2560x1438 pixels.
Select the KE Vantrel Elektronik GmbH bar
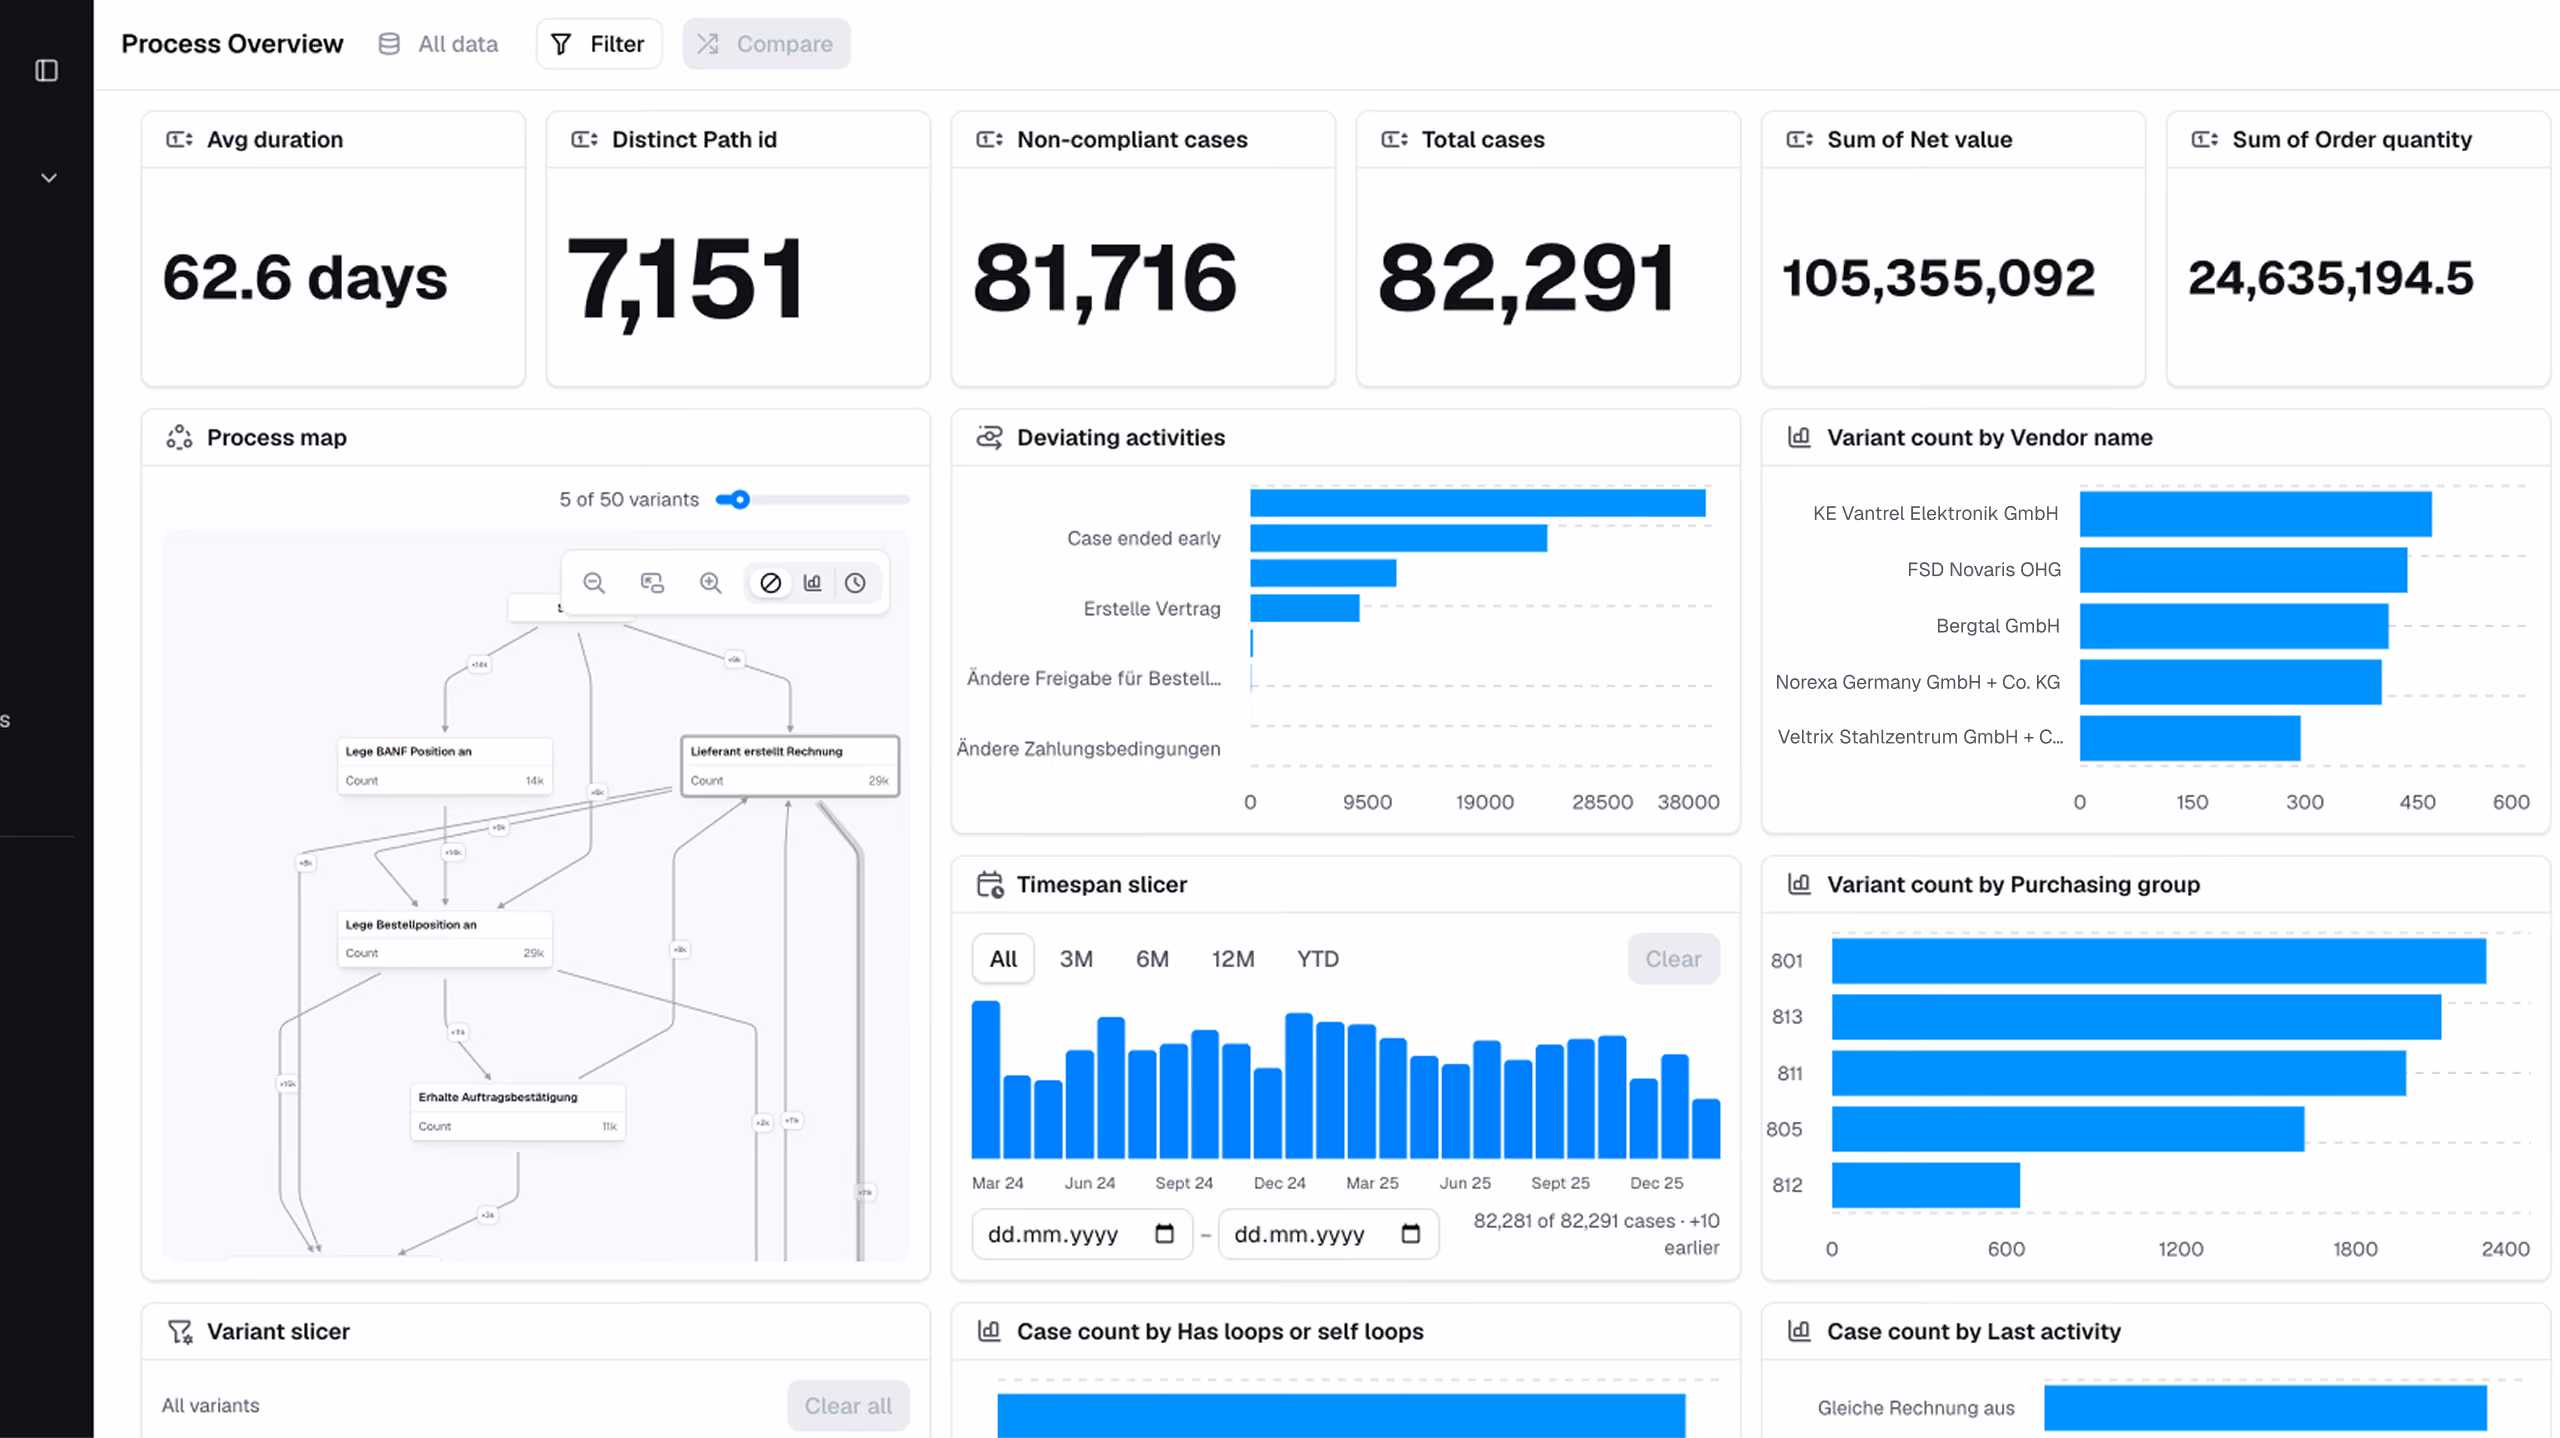(2255, 514)
